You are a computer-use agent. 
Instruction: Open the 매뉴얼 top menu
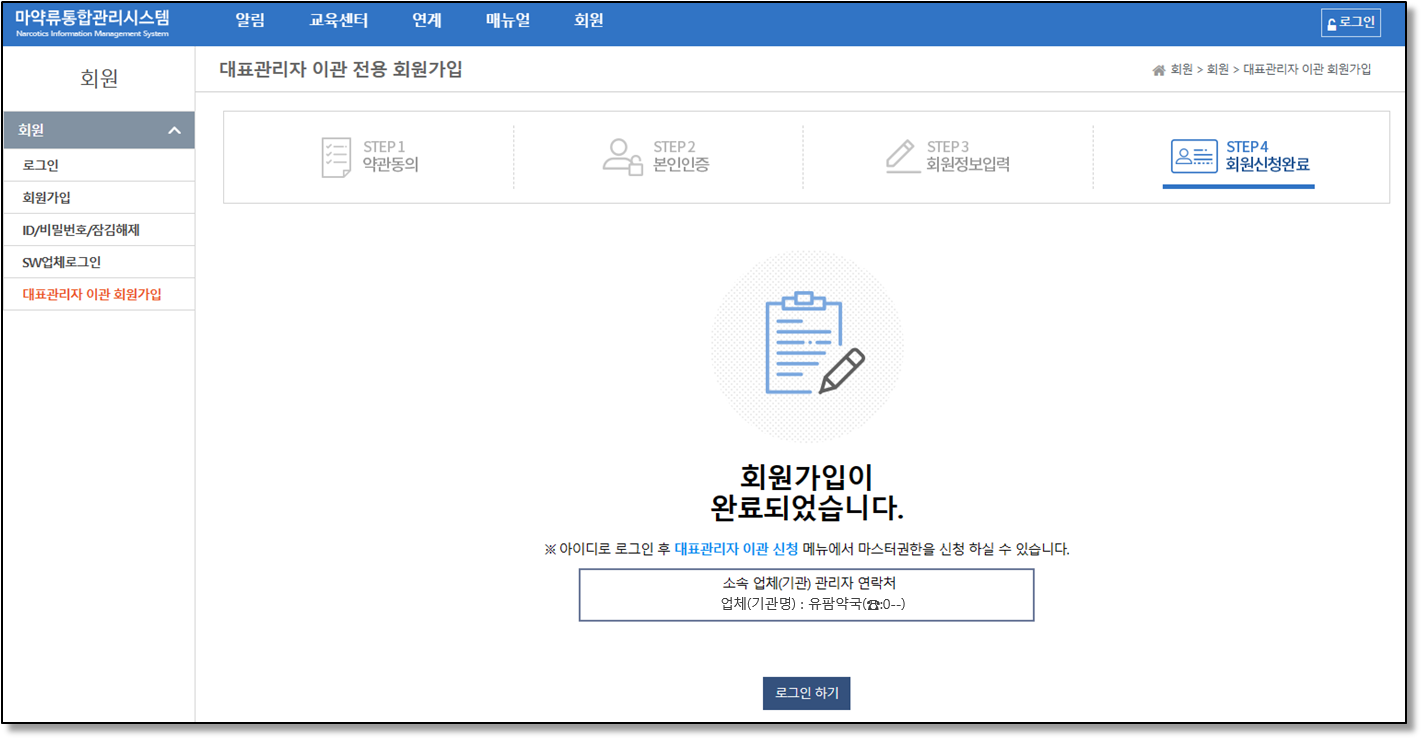click(x=508, y=21)
